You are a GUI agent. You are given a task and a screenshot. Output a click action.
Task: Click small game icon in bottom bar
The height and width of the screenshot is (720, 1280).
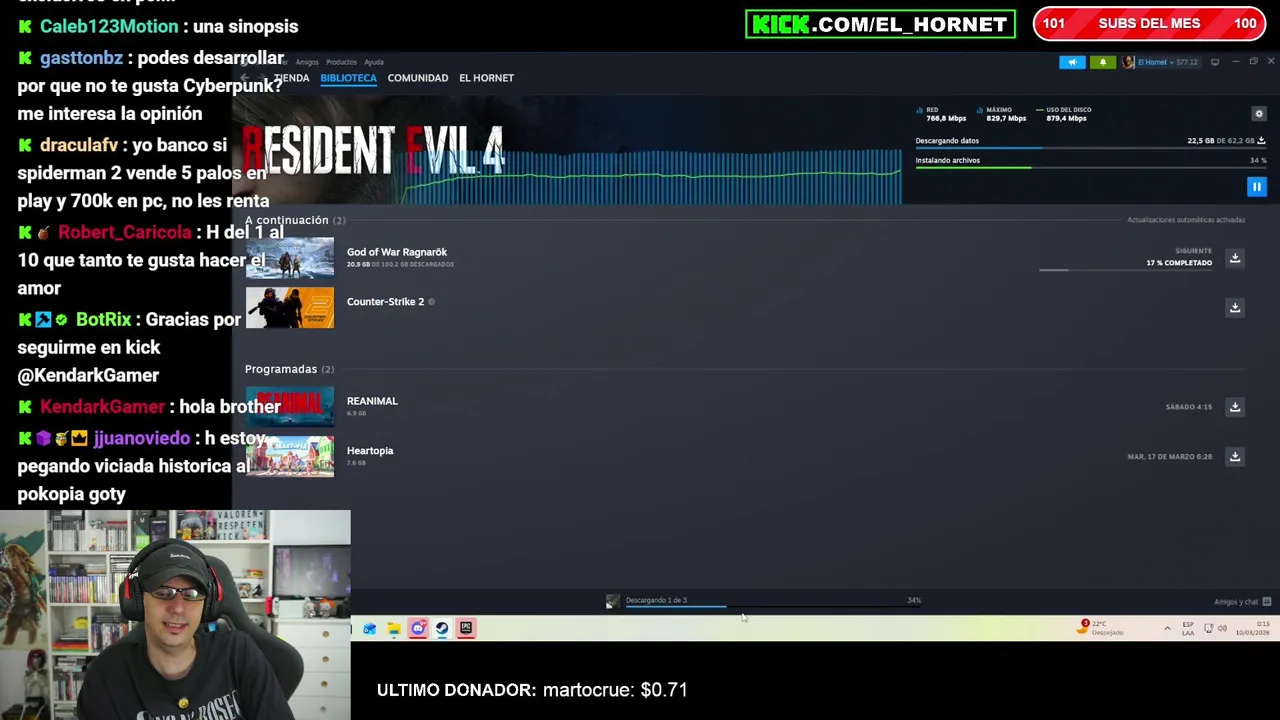[612, 601]
